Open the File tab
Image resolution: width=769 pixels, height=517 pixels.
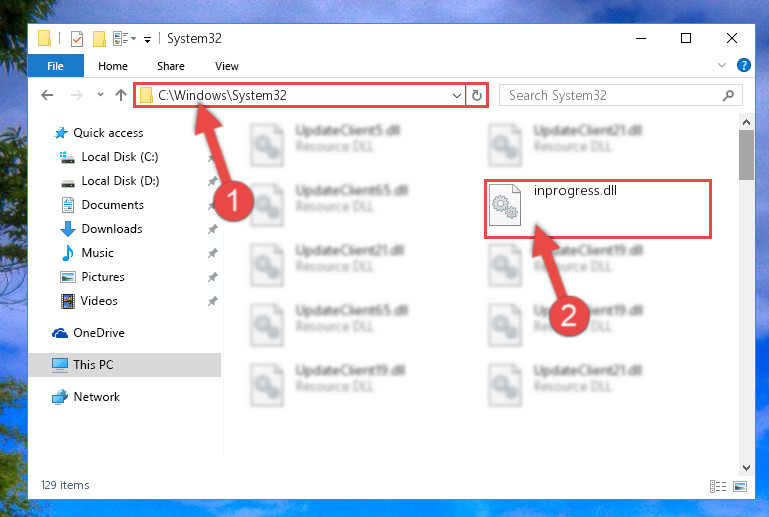[x=55, y=66]
